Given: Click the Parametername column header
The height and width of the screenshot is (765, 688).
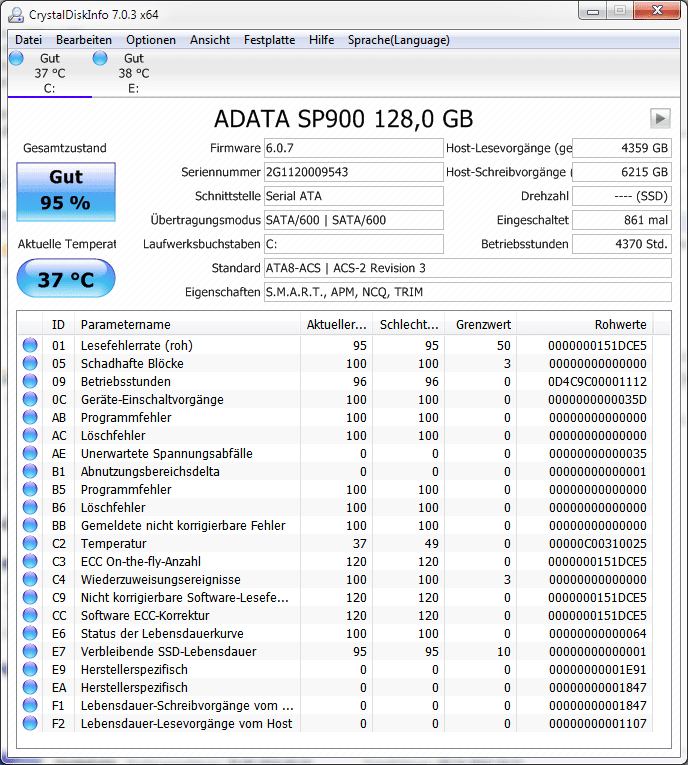Looking at the screenshot, I should [x=187, y=324].
